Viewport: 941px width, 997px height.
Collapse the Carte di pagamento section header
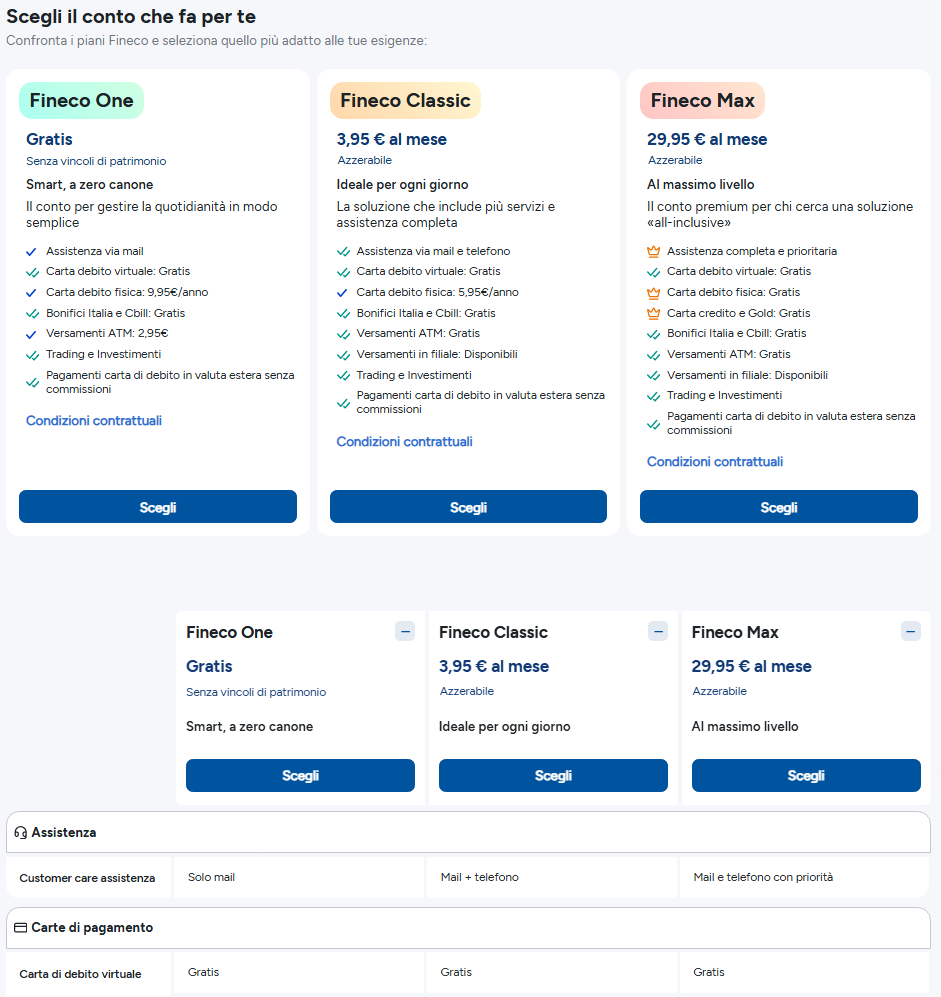(468, 928)
